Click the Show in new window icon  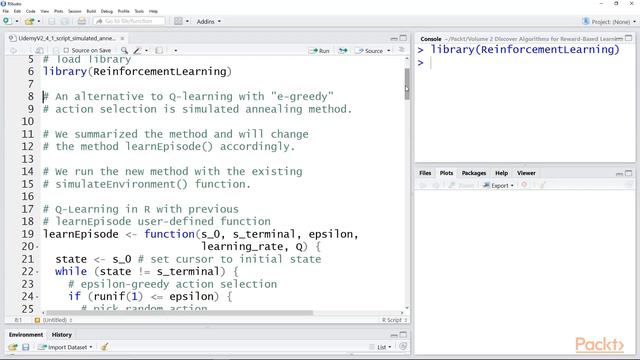40,50
